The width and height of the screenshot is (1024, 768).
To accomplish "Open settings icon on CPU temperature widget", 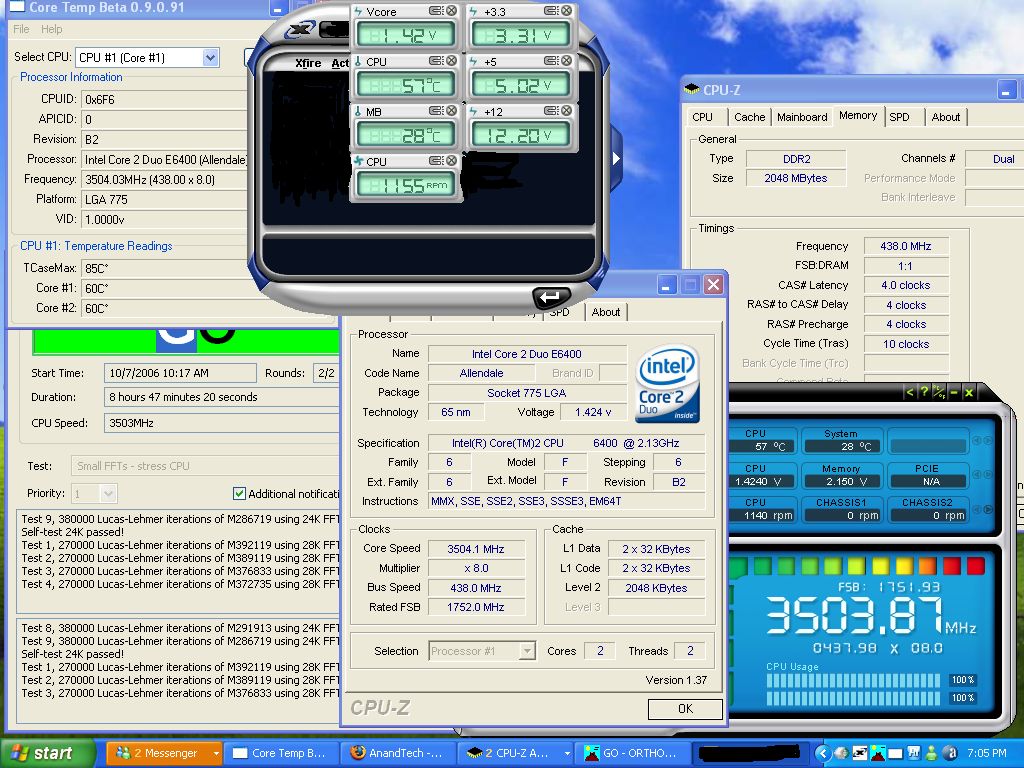I will tap(436, 61).
